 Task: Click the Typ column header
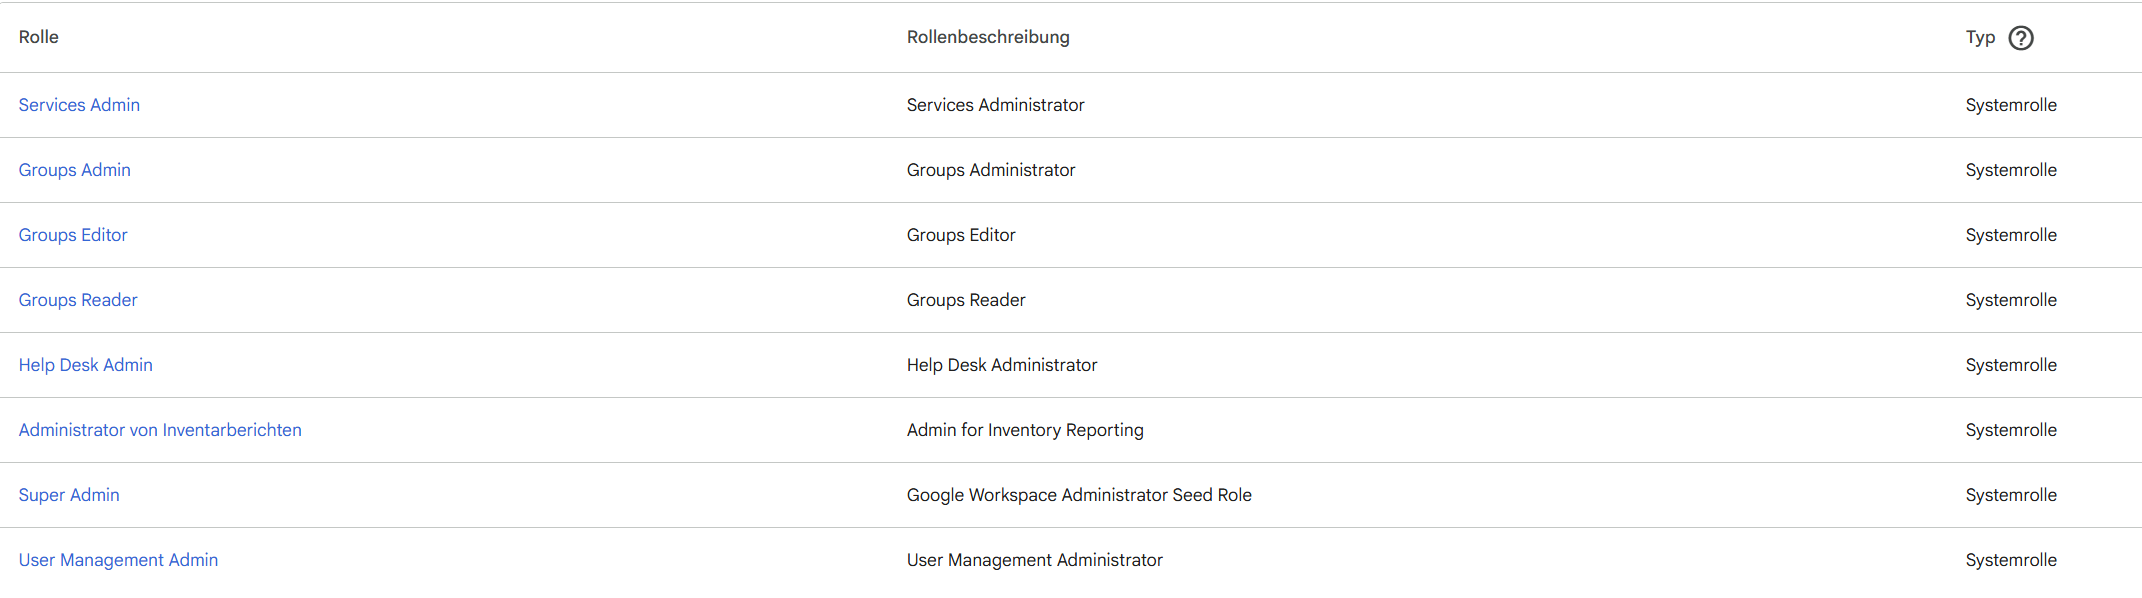coord(1979,37)
